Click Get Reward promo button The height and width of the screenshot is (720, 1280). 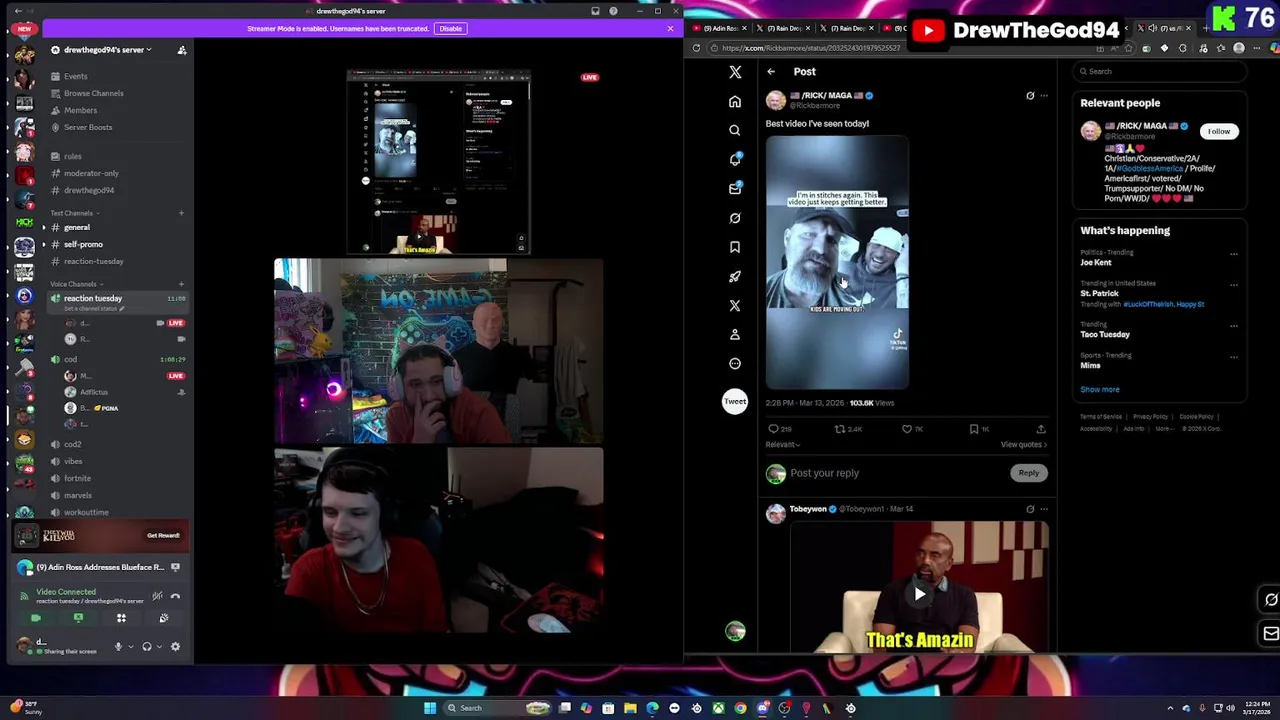click(163, 536)
